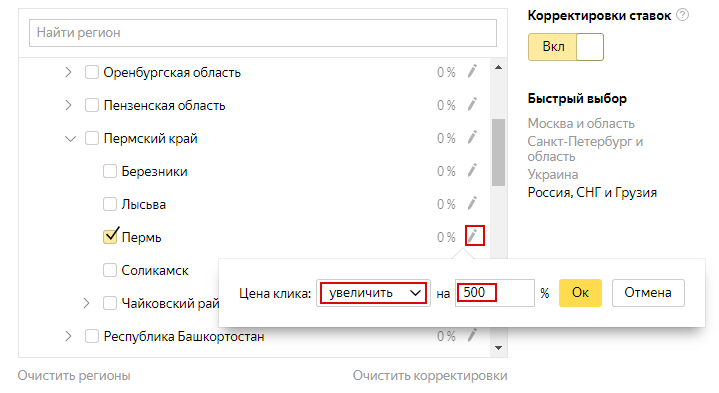
Task: Click the Березники region label
Action: coord(155,172)
